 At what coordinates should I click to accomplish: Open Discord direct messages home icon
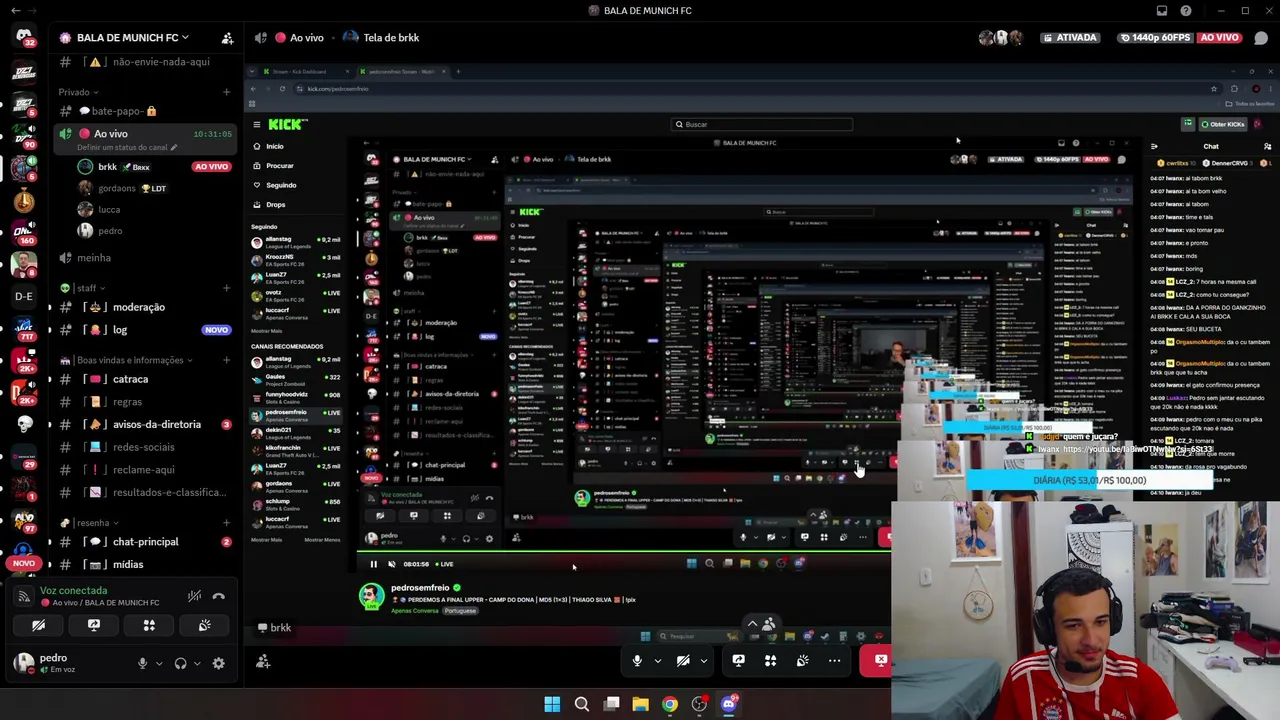tap(24, 36)
